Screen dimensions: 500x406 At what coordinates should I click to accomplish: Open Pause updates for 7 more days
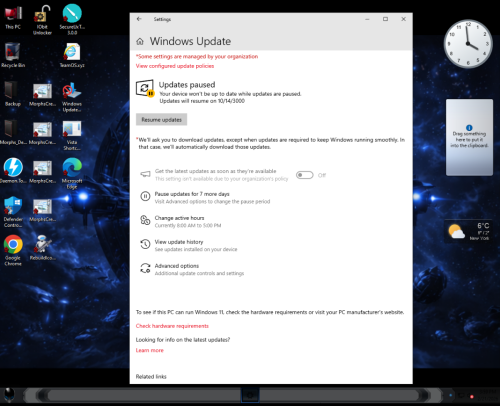(x=205, y=197)
